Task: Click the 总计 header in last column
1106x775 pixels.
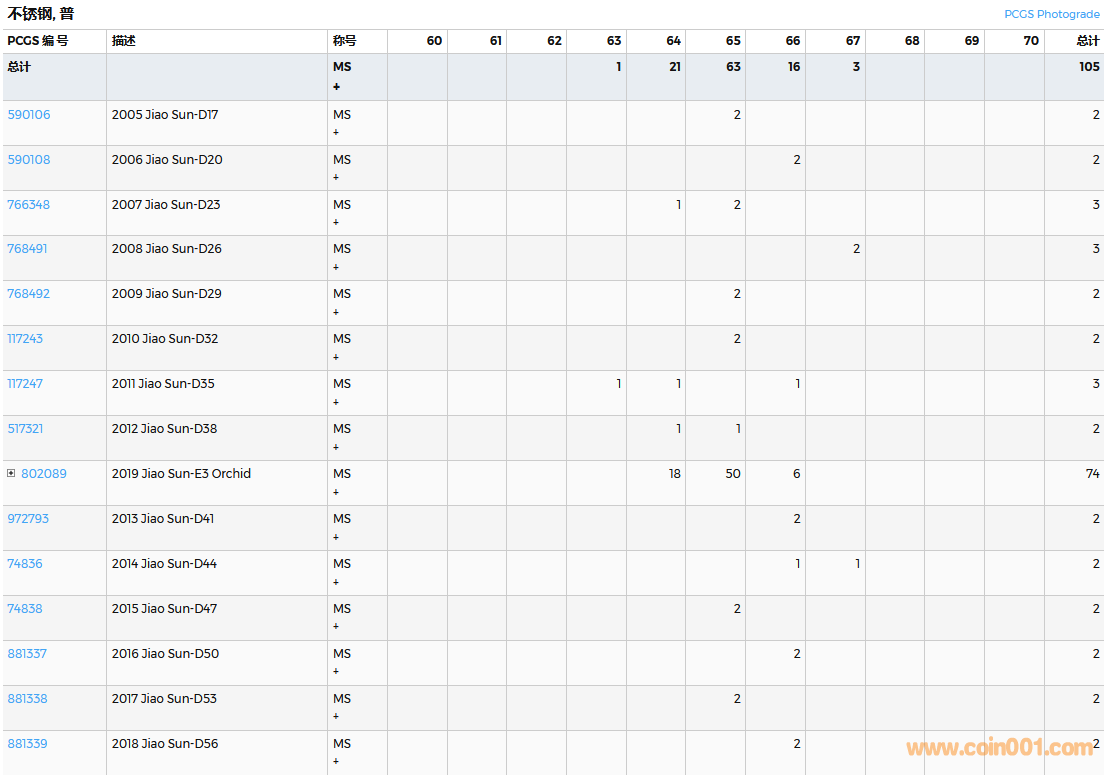Action: pos(1087,41)
